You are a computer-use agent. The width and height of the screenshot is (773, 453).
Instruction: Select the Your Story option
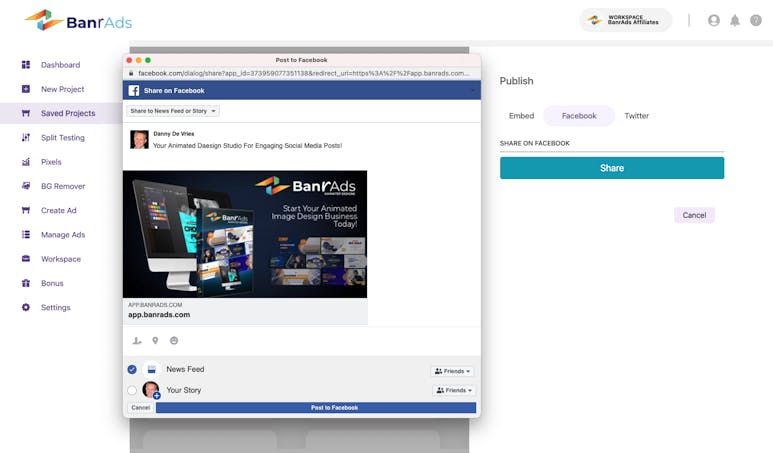point(132,390)
